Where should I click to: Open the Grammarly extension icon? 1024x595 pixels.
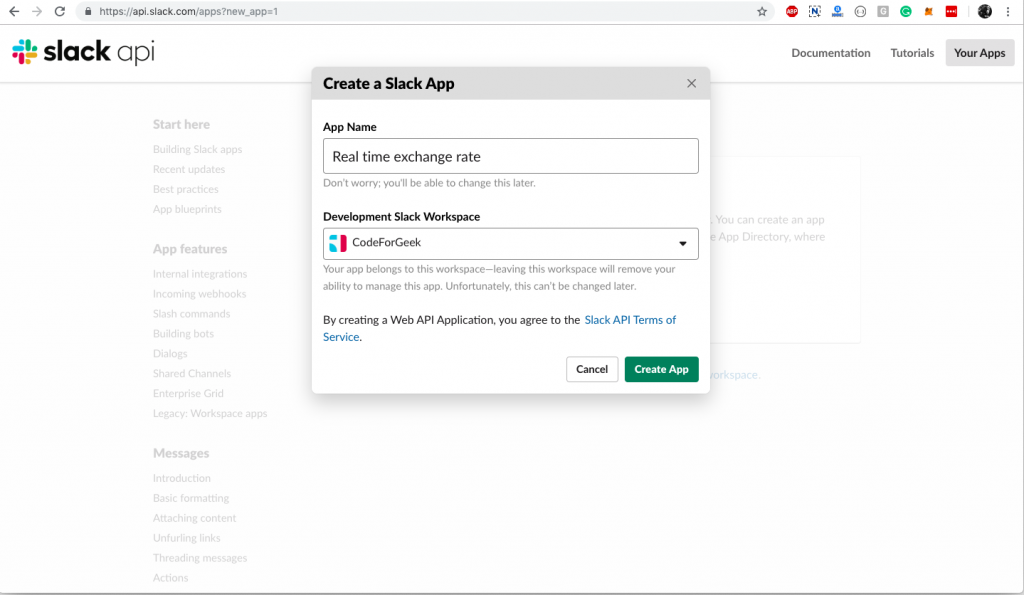pos(906,11)
